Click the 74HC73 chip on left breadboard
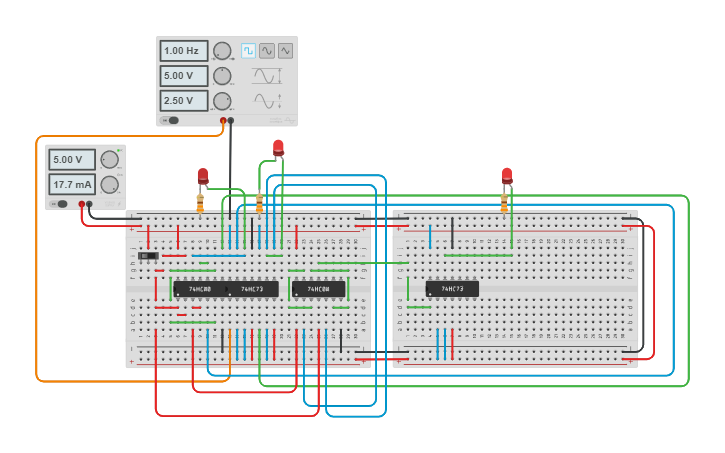Screen dimensions: 725x453 coord(252,289)
